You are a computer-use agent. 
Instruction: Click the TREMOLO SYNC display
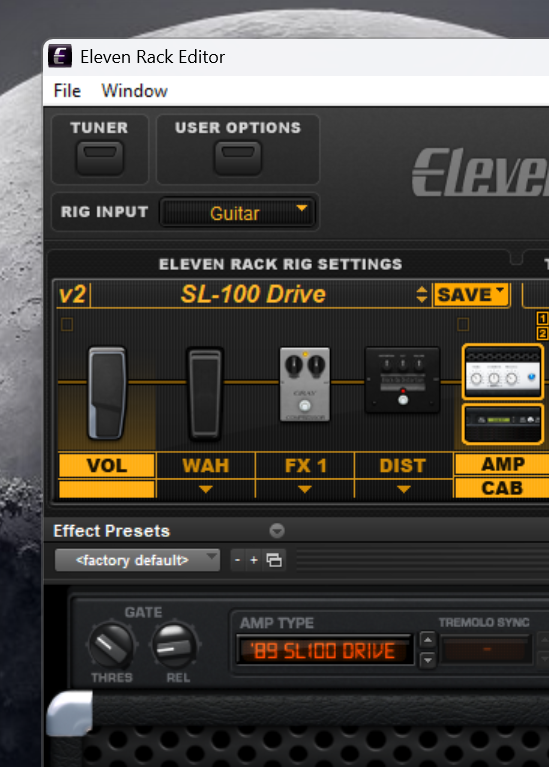[x=486, y=650]
